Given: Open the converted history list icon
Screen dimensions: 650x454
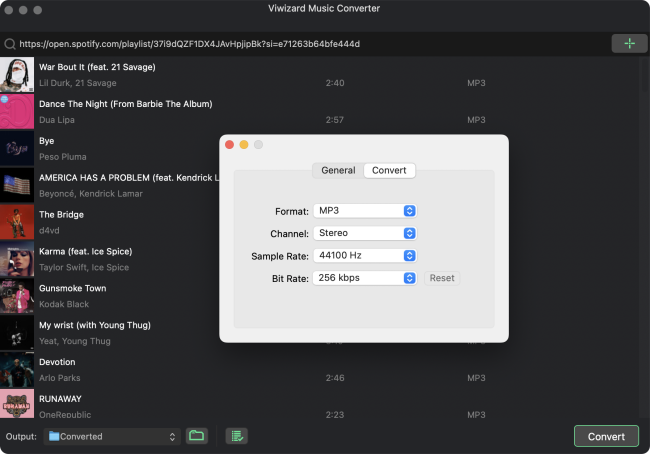Looking at the screenshot, I should (x=237, y=436).
